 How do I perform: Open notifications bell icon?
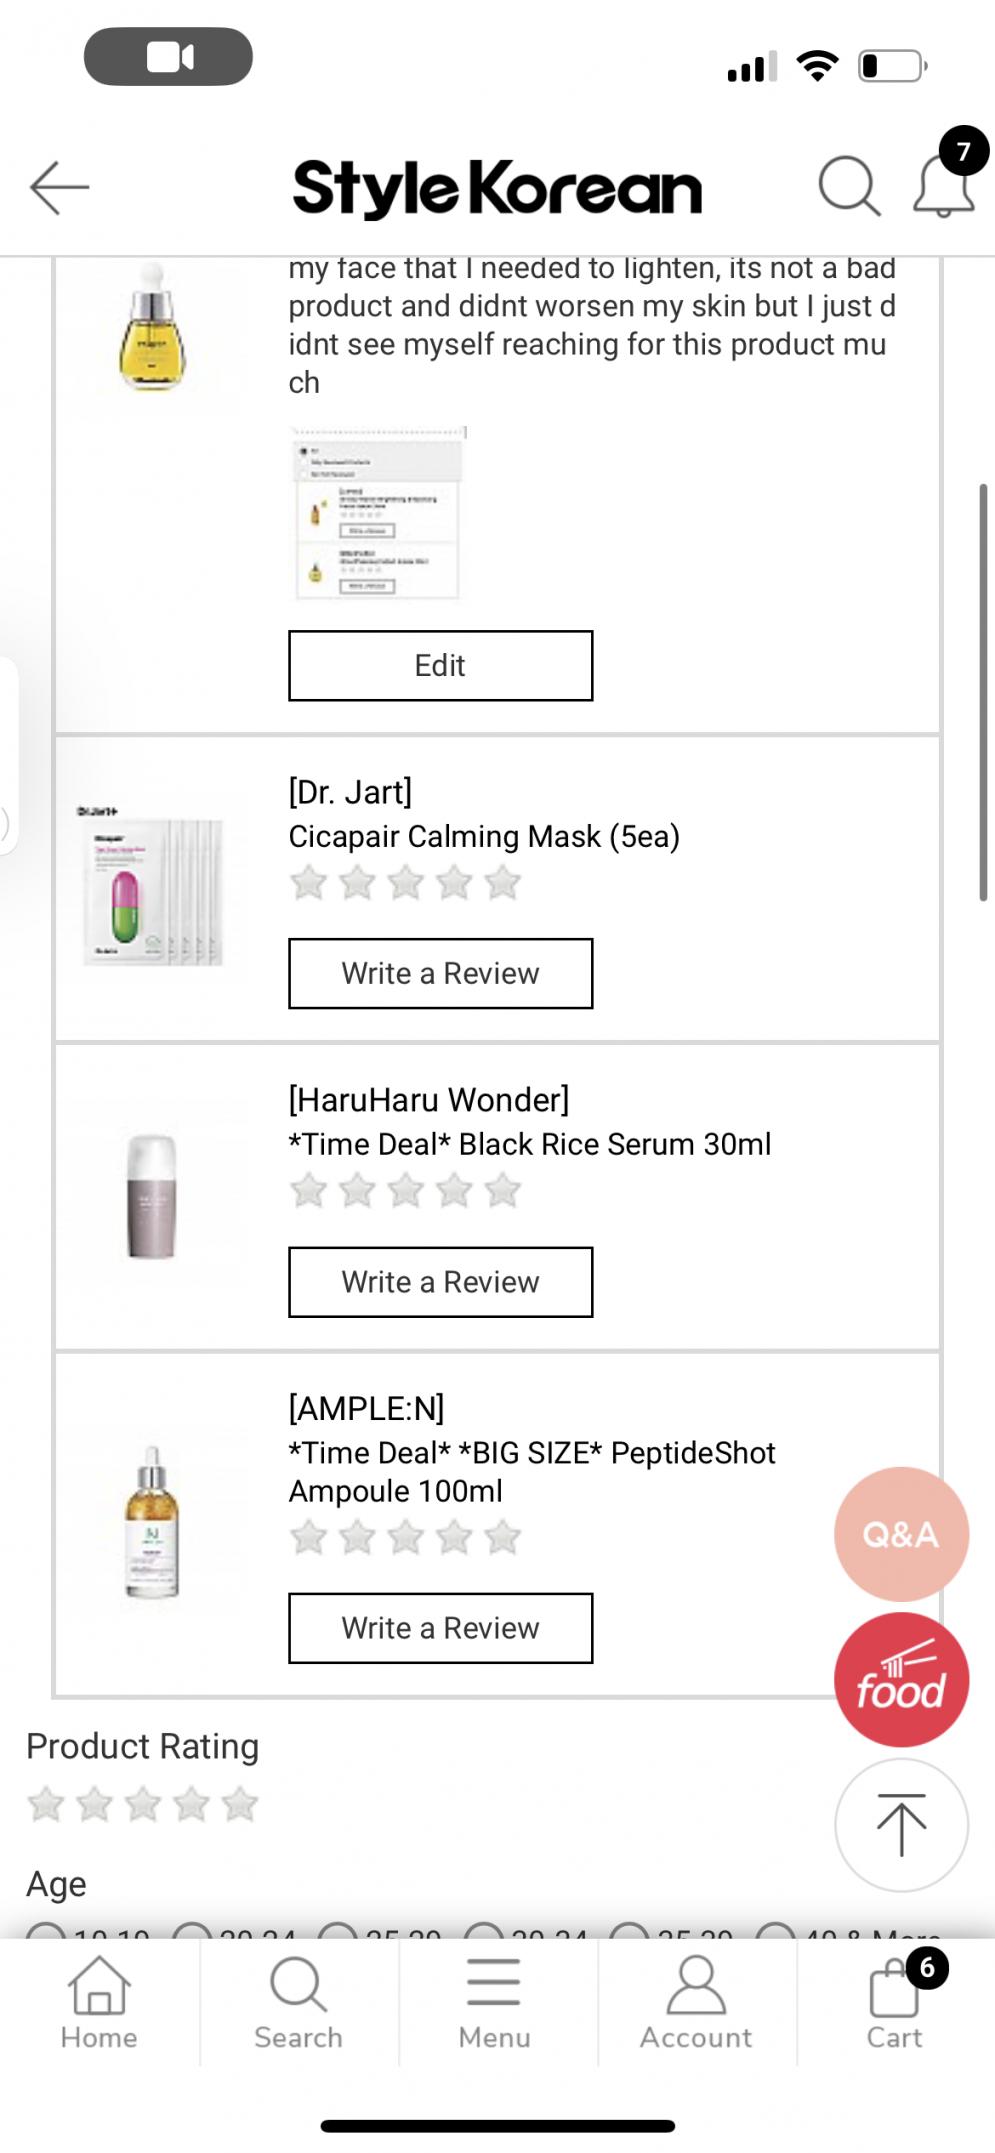(944, 185)
